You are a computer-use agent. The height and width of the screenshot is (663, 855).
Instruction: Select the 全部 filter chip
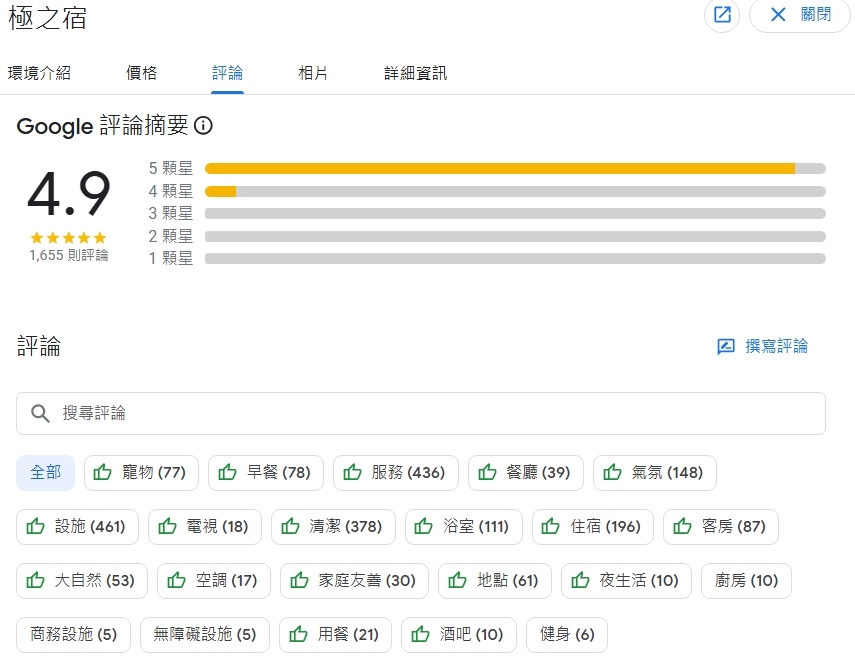(x=45, y=472)
